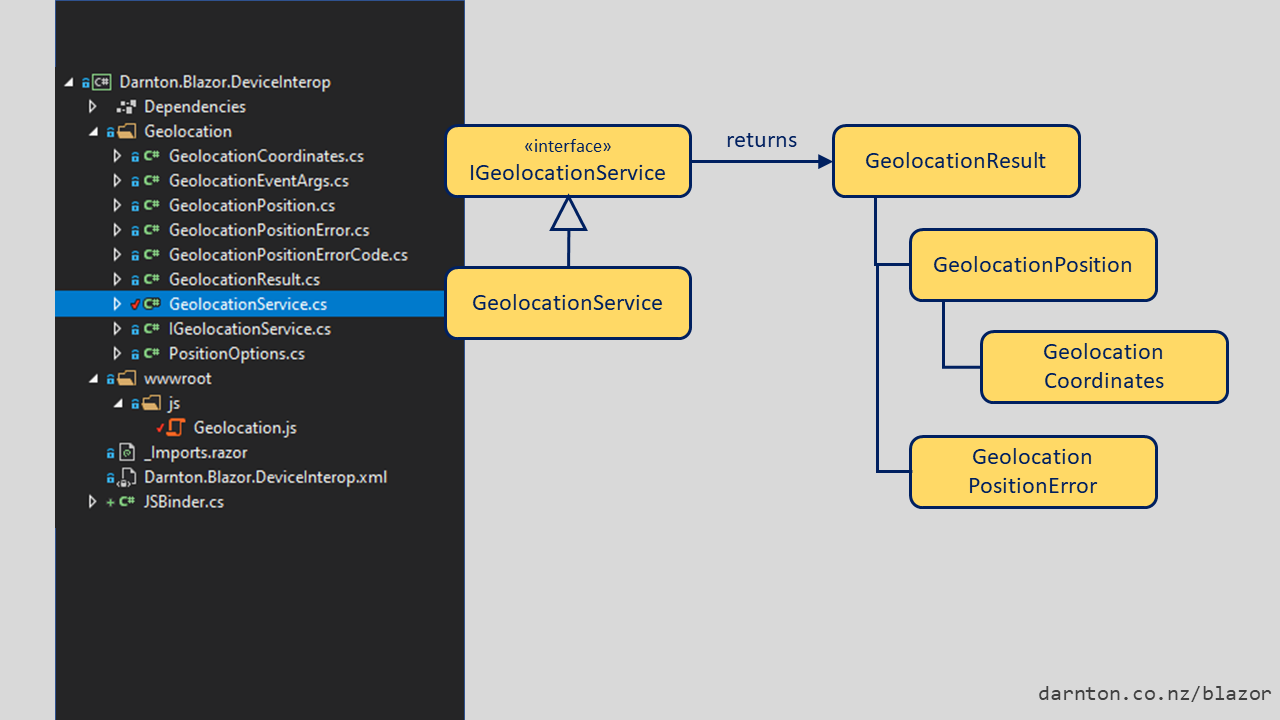
Task: Click the Geolocation folder icon
Action: pyautogui.click(x=126, y=131)
